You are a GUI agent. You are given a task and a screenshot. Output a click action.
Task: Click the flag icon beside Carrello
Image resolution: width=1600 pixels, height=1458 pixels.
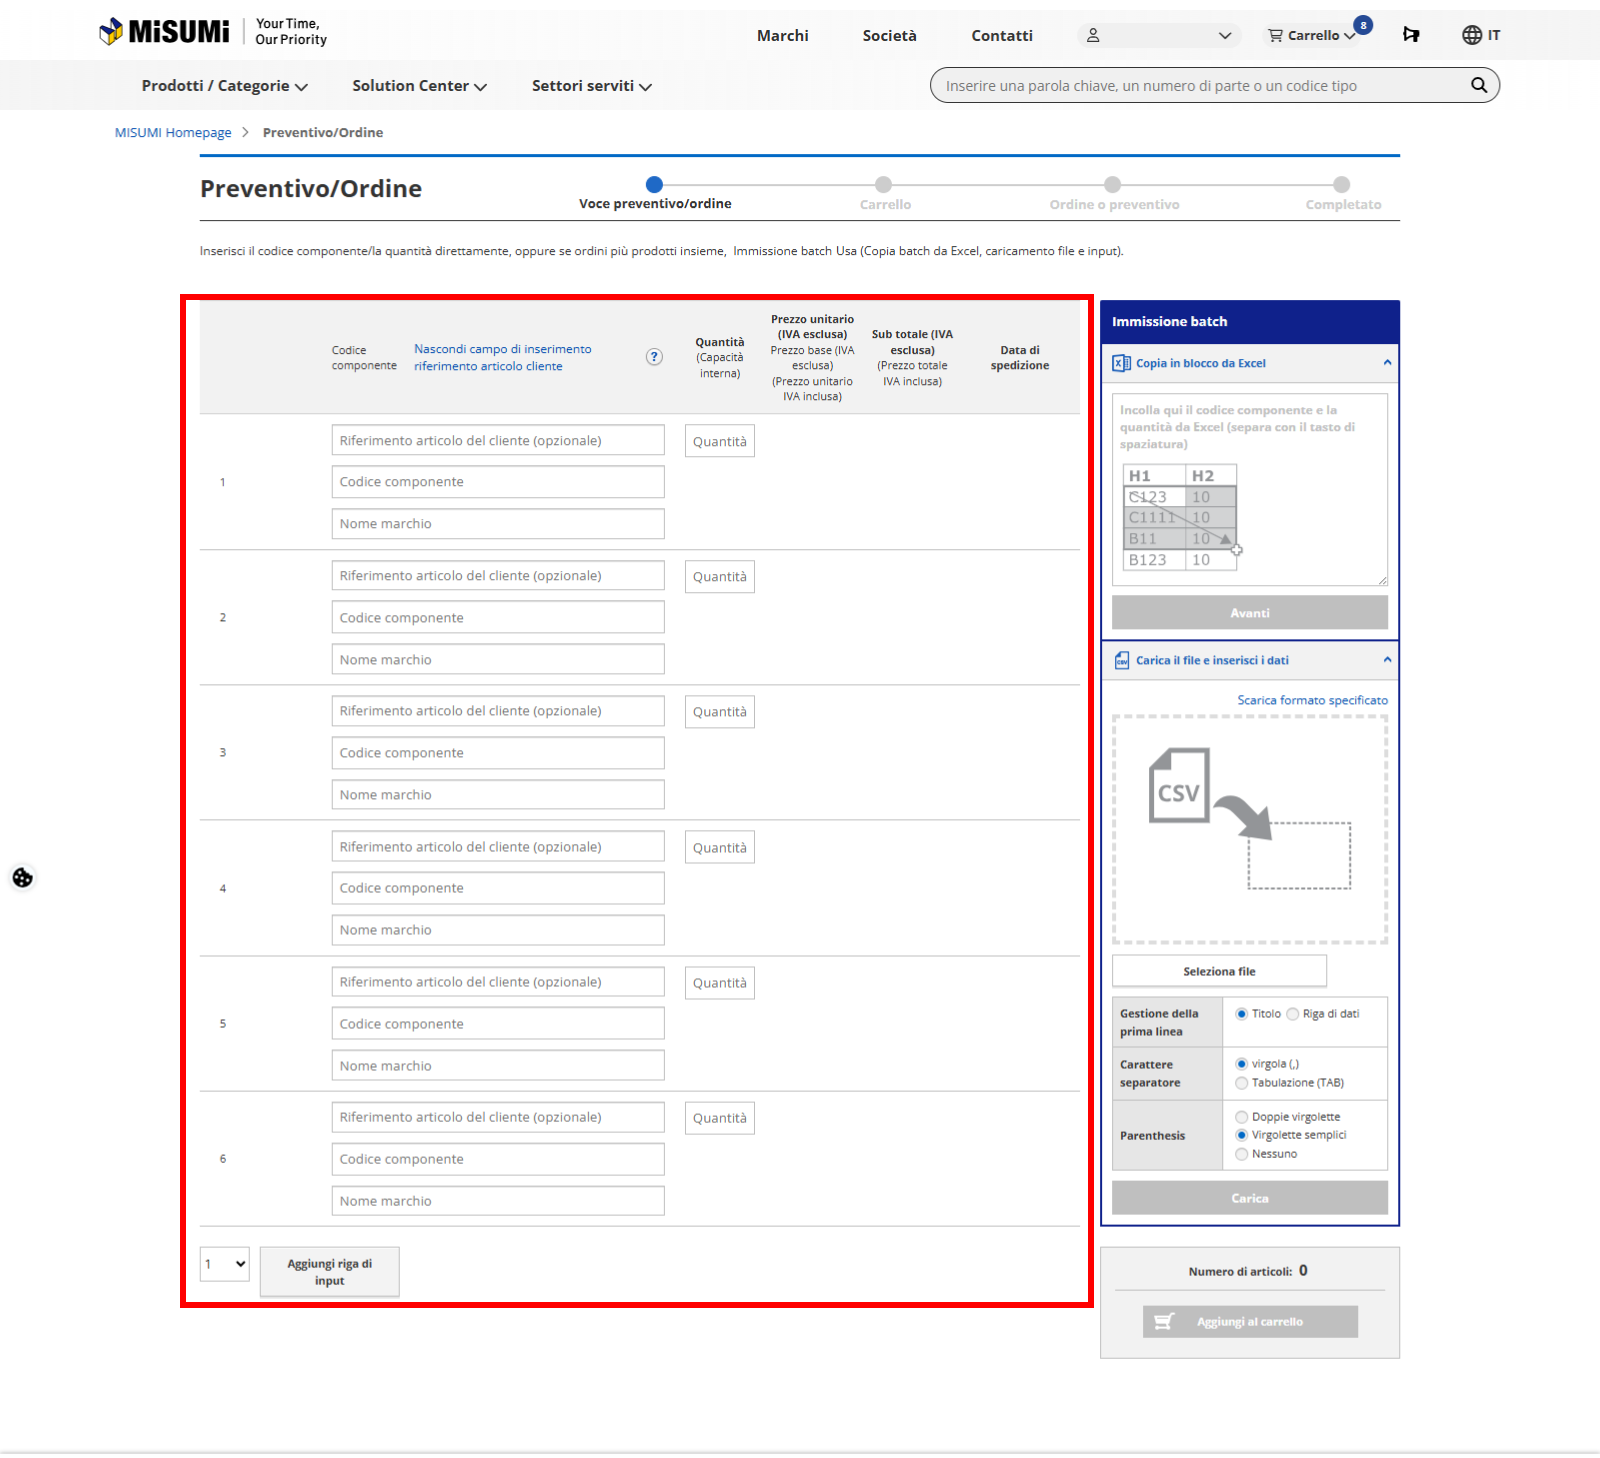click(x=1410, y=35)
